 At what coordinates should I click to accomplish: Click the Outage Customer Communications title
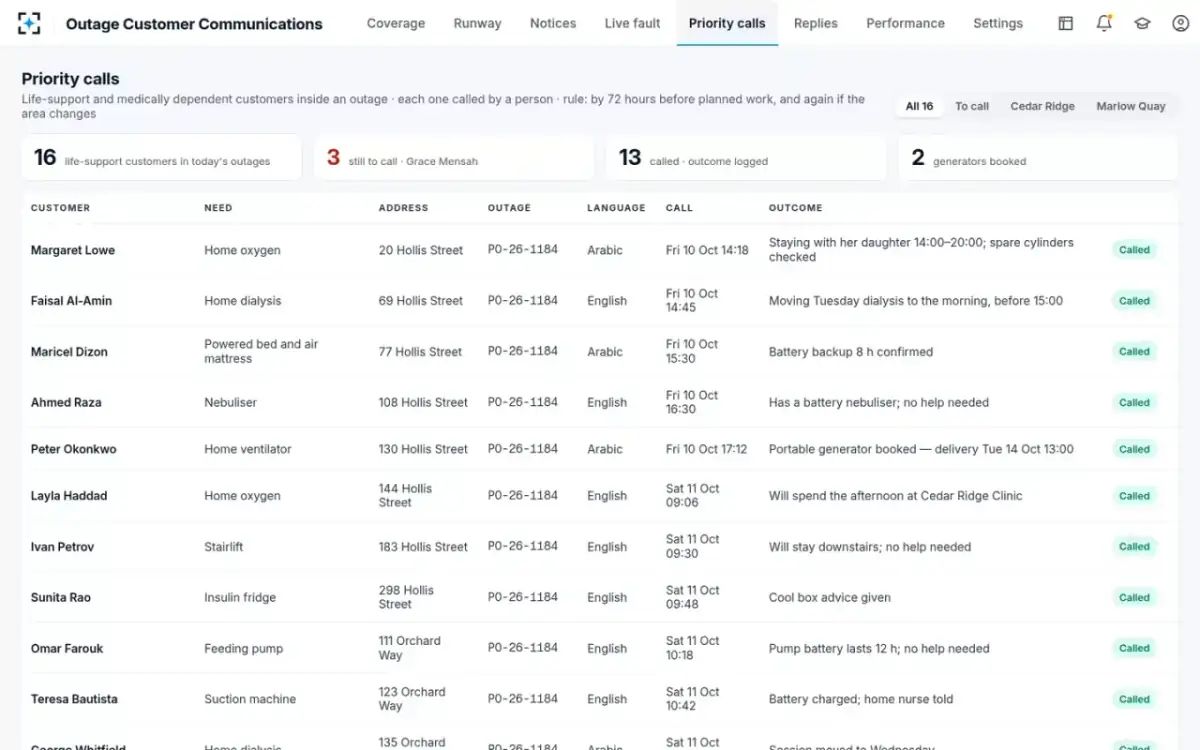(194, 24)
